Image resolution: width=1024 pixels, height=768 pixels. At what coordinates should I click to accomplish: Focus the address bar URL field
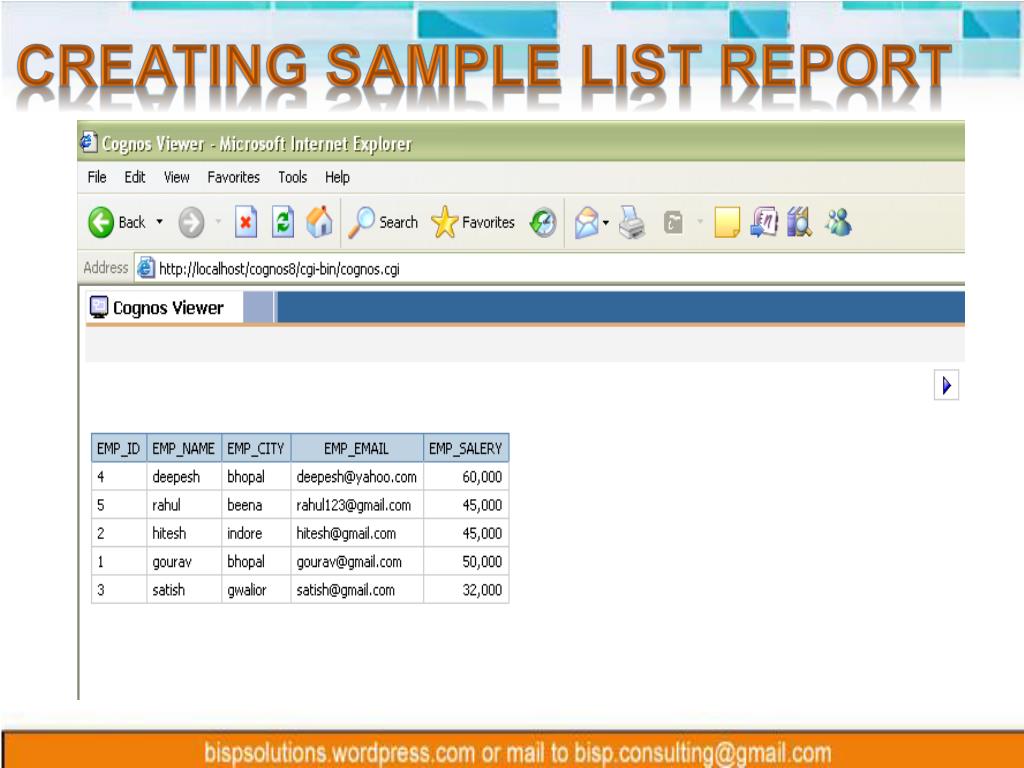pos(549,268)
